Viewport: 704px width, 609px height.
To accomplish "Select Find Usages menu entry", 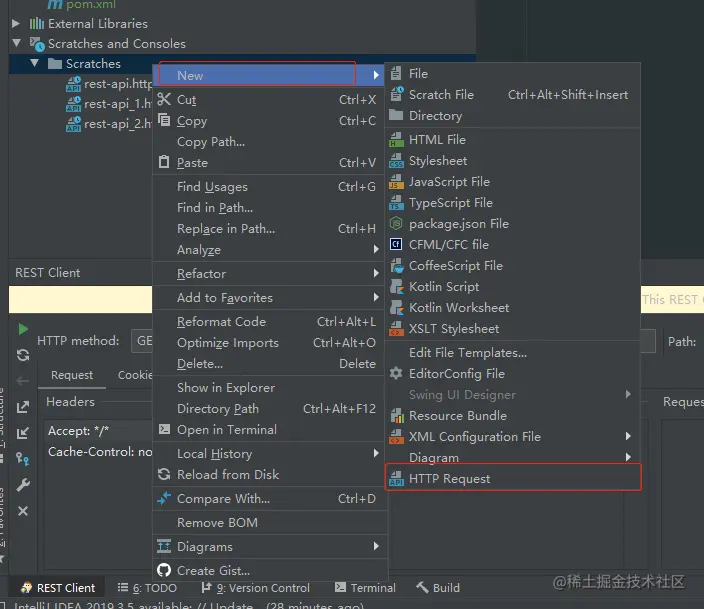I will click(270, 186).
